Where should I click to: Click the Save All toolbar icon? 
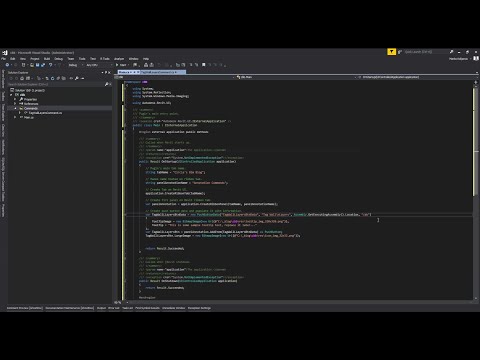(x=43, y=65)
